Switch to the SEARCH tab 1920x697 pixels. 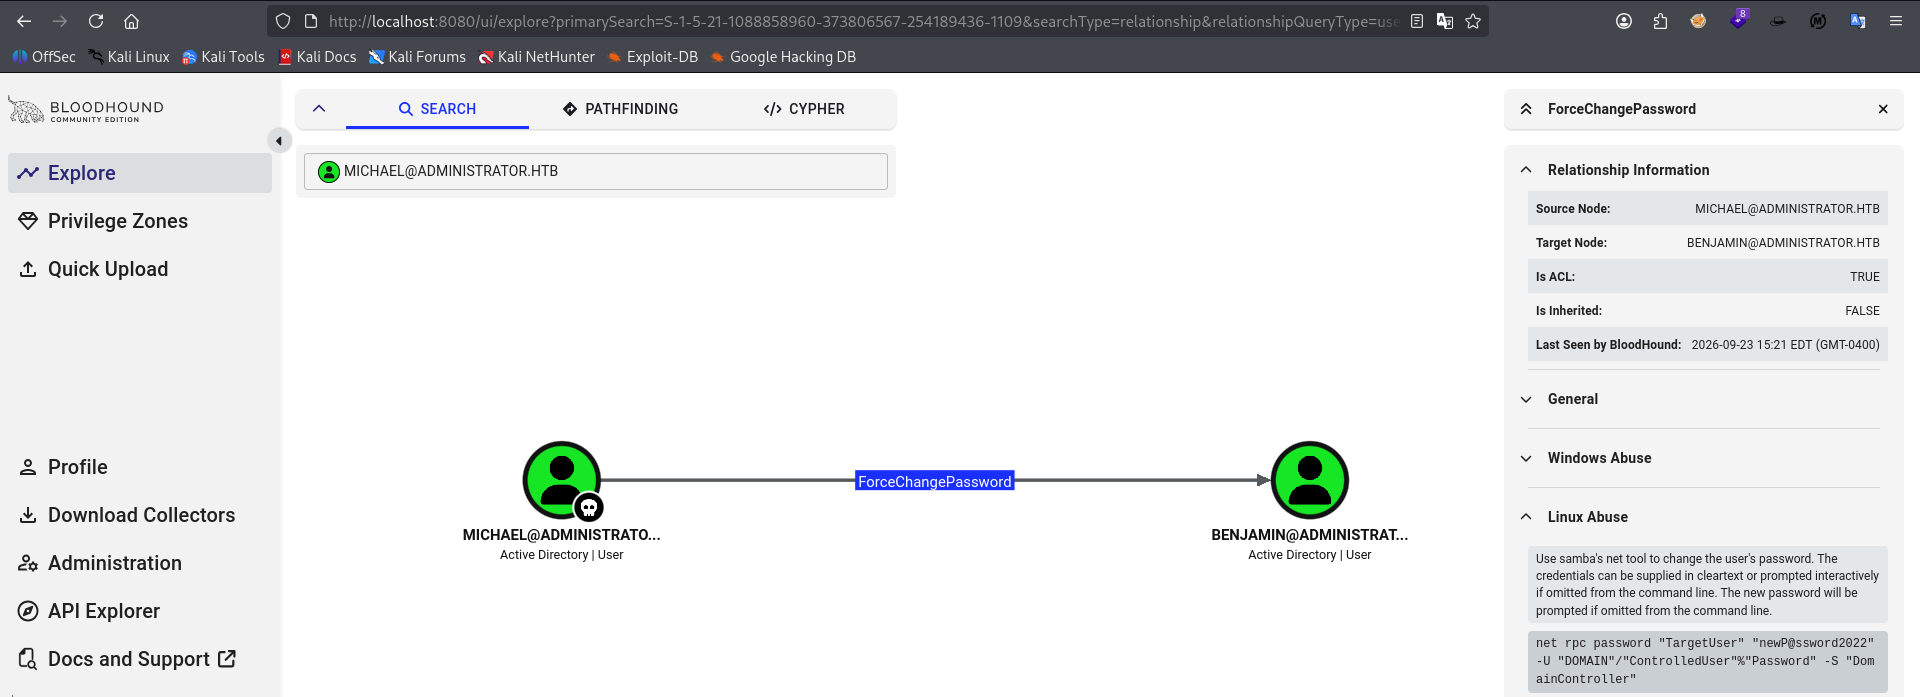(x=437, y=109)
